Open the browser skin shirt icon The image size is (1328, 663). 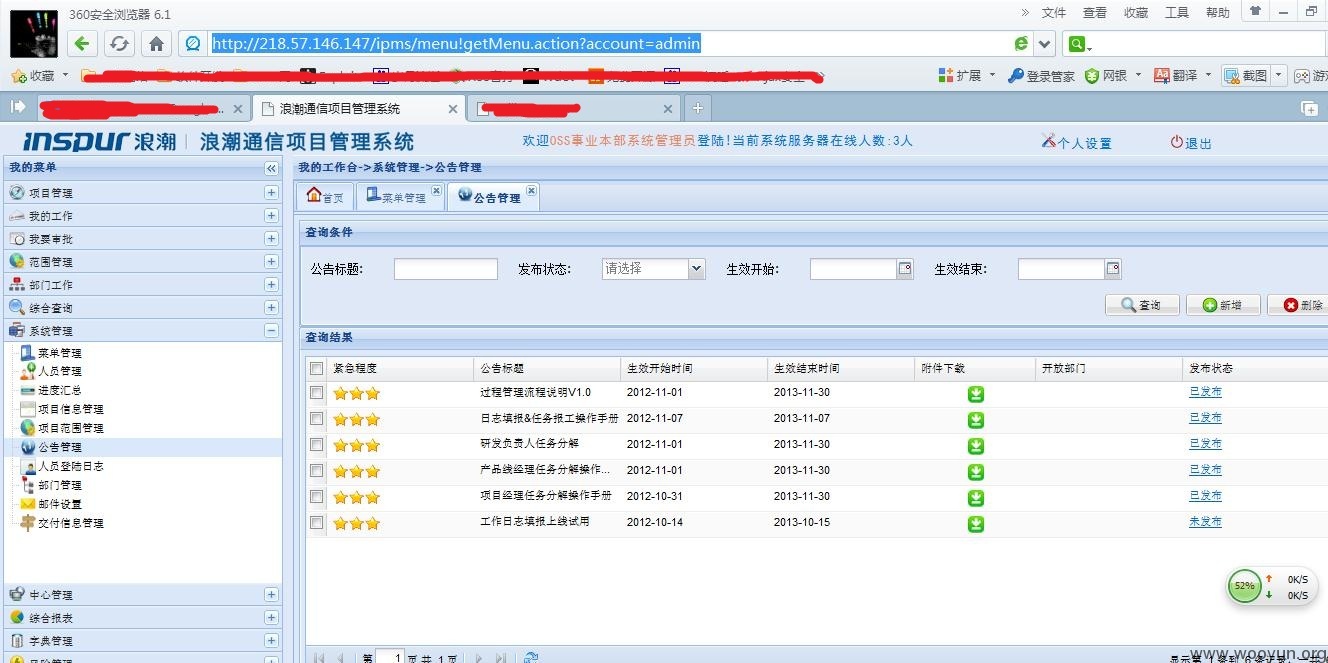point(1254,11)
